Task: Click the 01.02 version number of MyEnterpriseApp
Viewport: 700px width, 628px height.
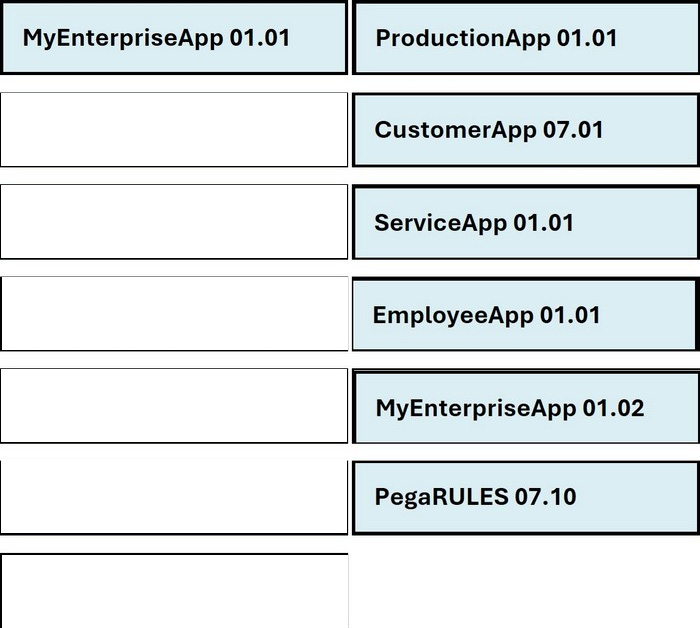Action: point(613,408)
